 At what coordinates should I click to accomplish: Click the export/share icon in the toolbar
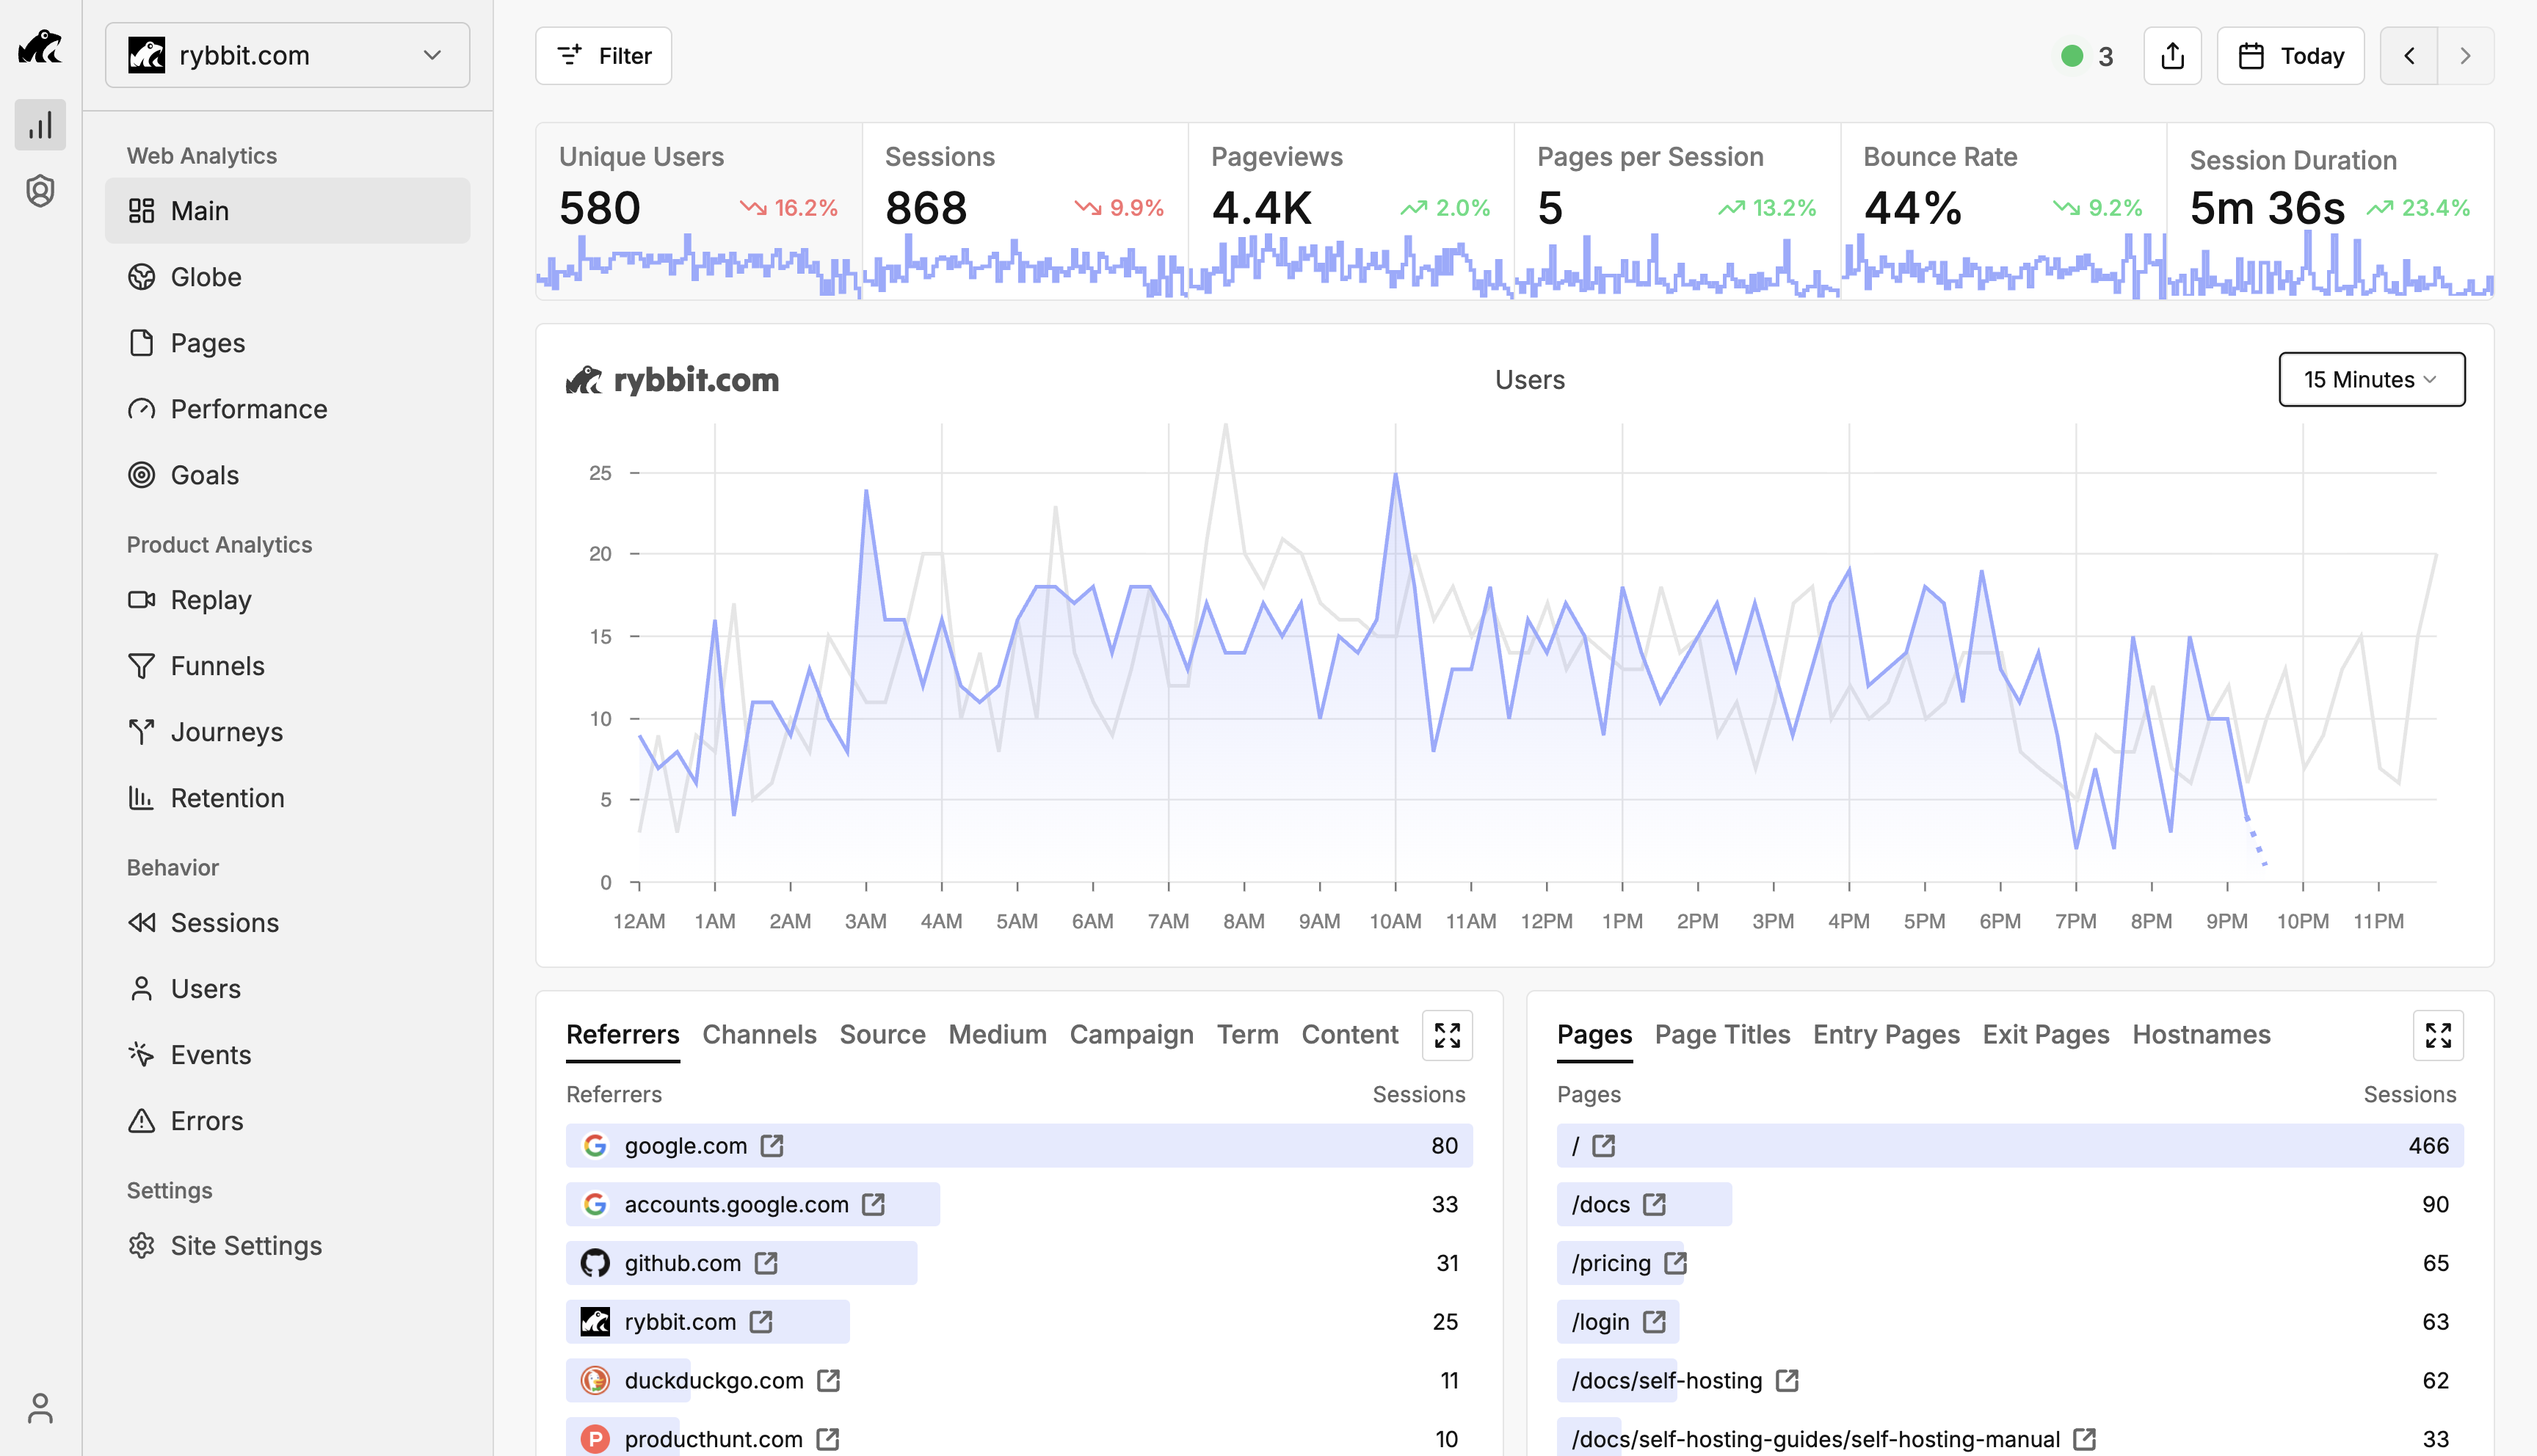coord(2172,55)
